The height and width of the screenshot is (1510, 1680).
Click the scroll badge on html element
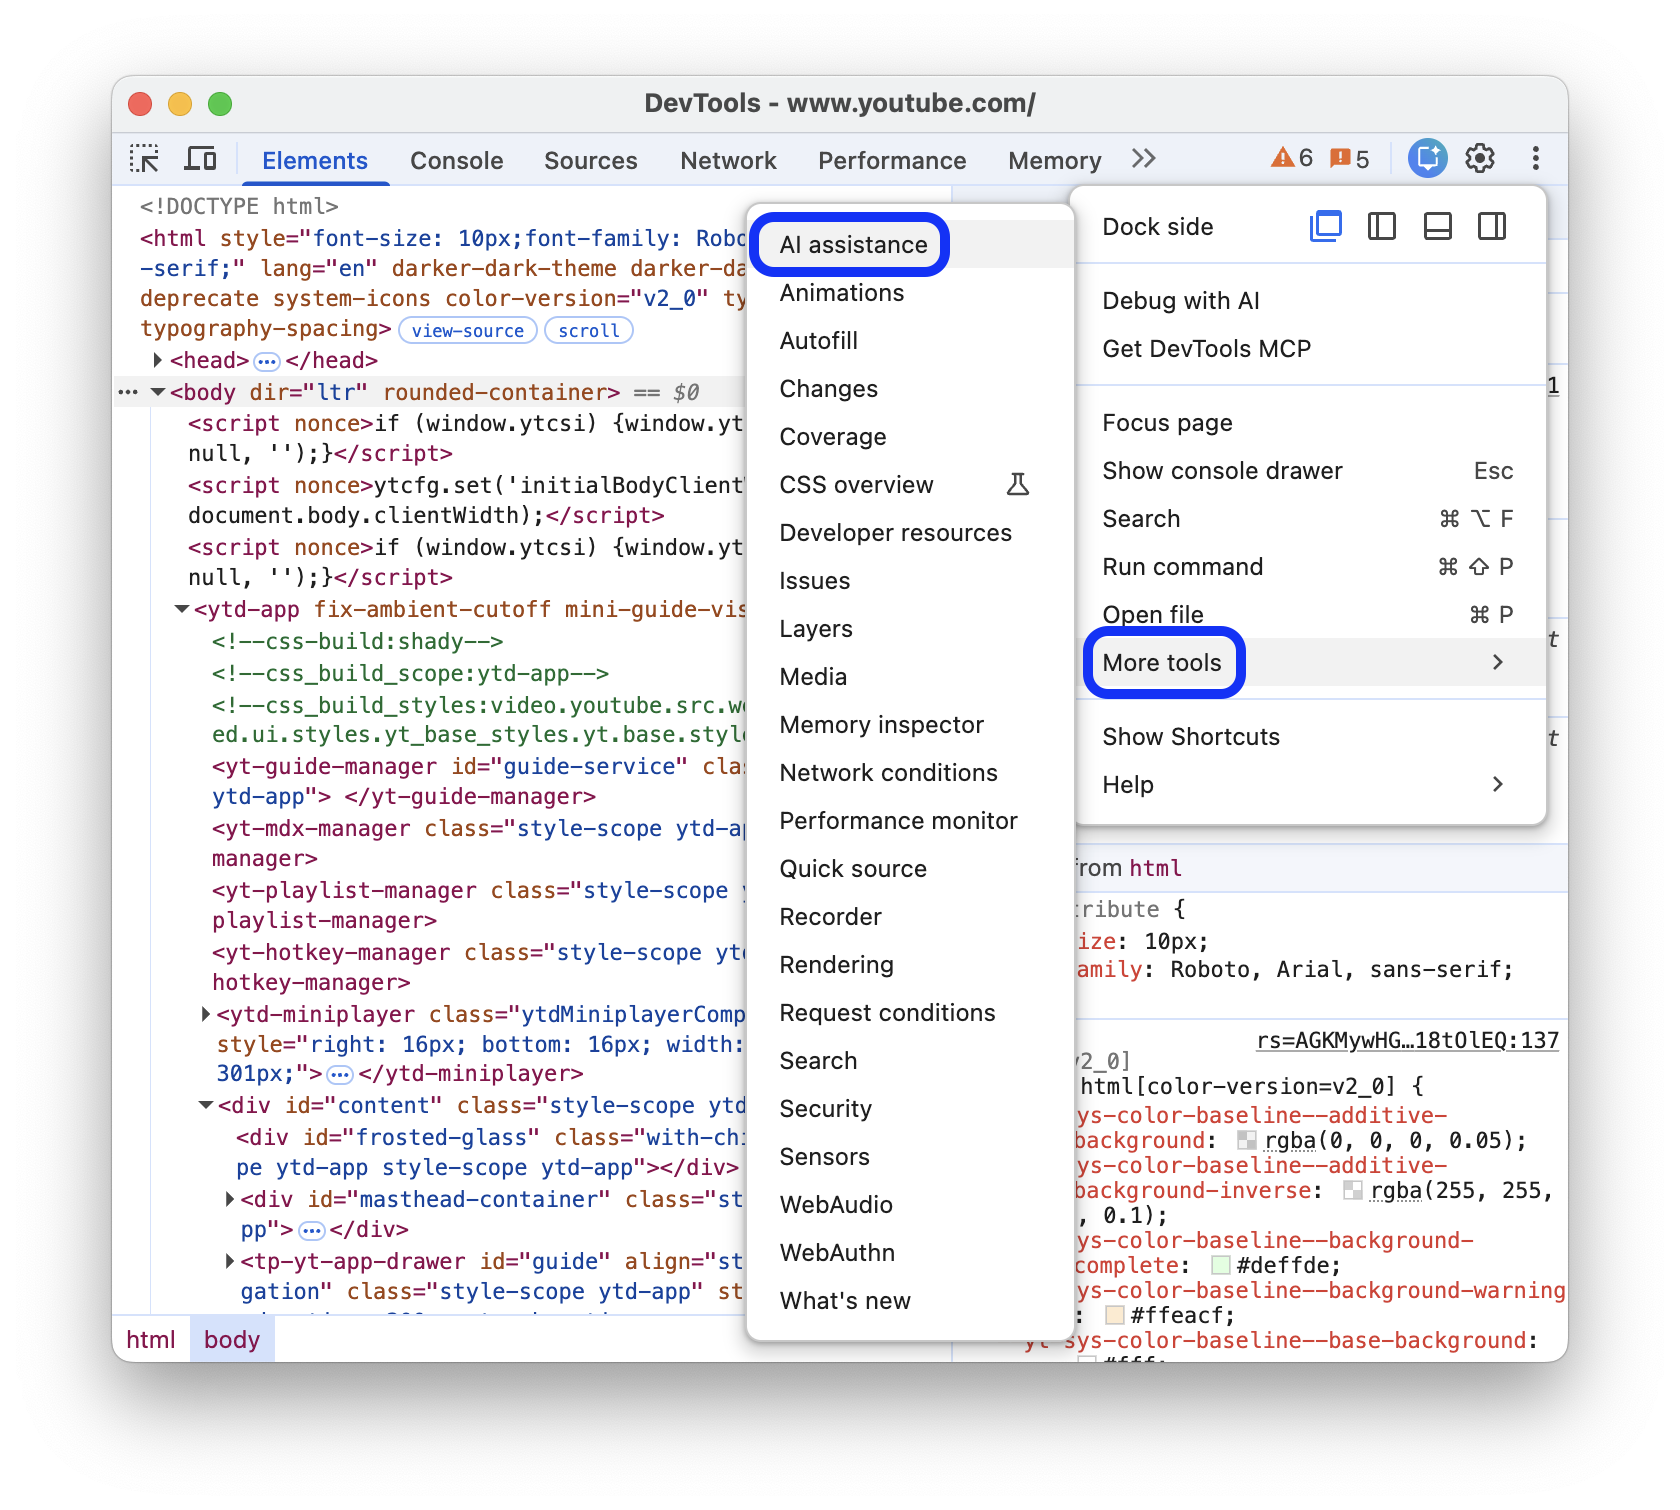click(x=588, y=331)
